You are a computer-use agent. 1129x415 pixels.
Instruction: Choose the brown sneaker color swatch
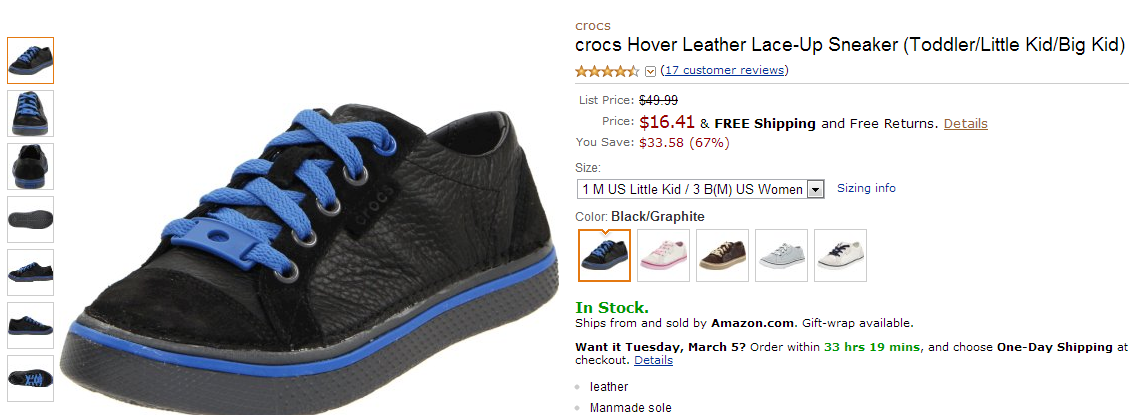(x=722, y=255)
